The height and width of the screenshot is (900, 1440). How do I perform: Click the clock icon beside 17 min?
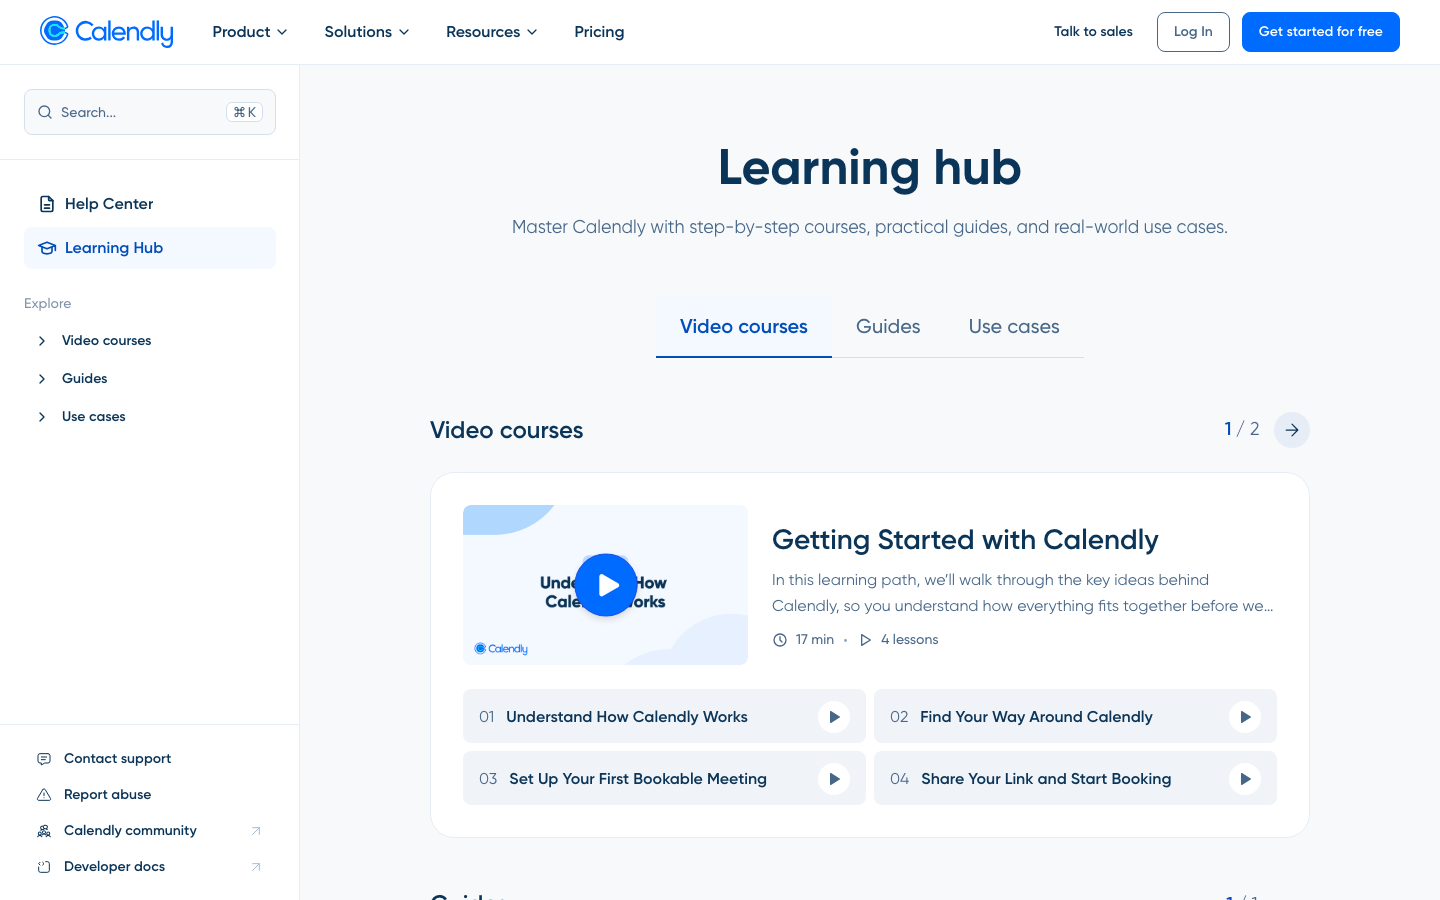780,640
